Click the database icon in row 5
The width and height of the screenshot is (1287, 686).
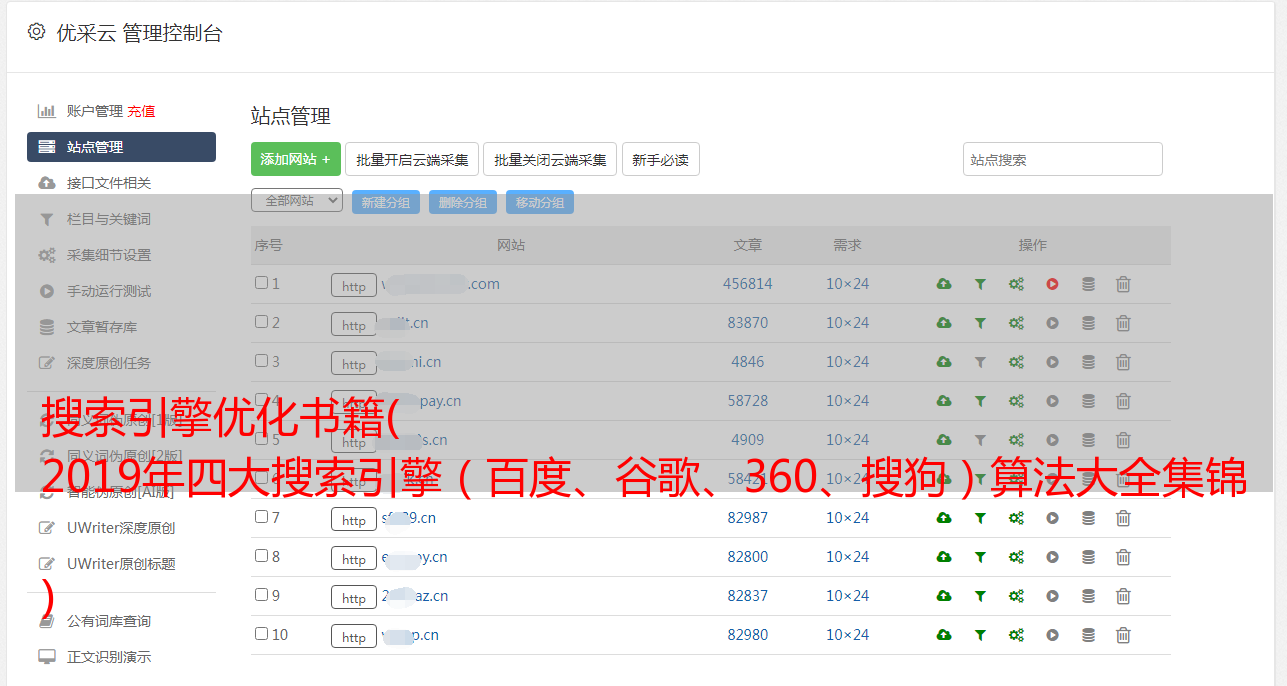point(1088,440)
